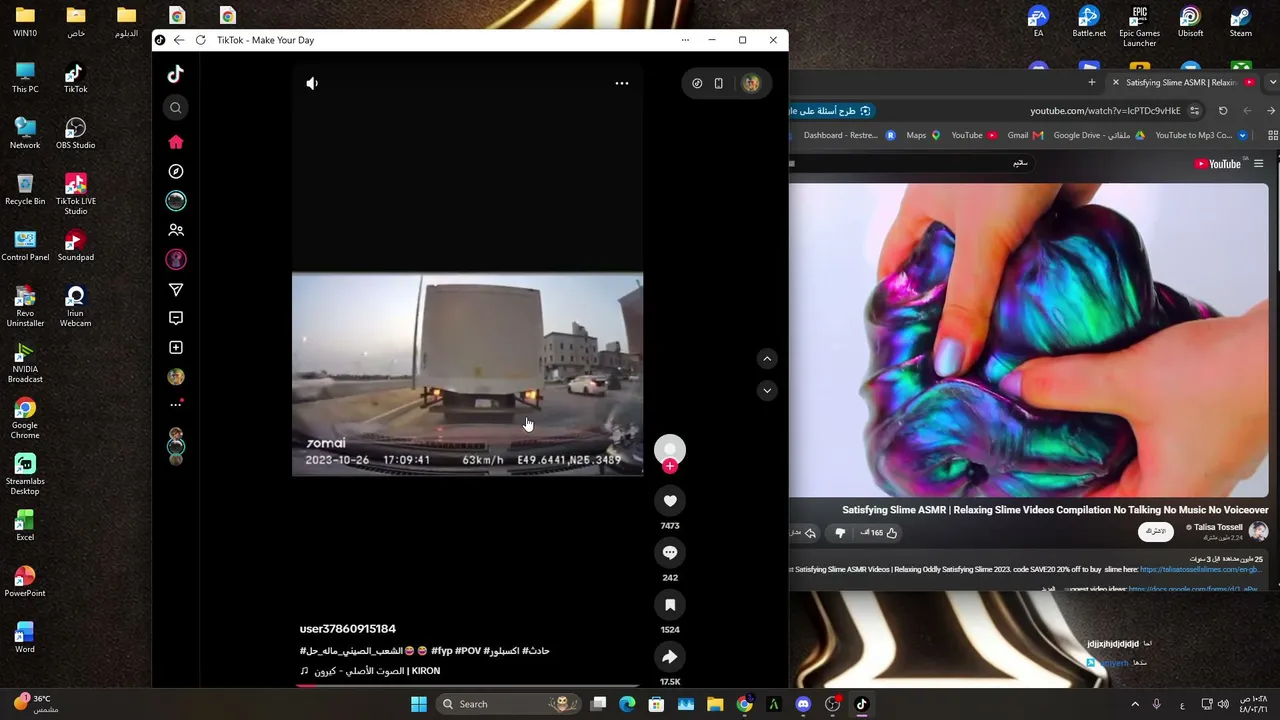Mute the TikTok video sound
This screenshot has width=1280, height=720.
[x=312, y=84]
